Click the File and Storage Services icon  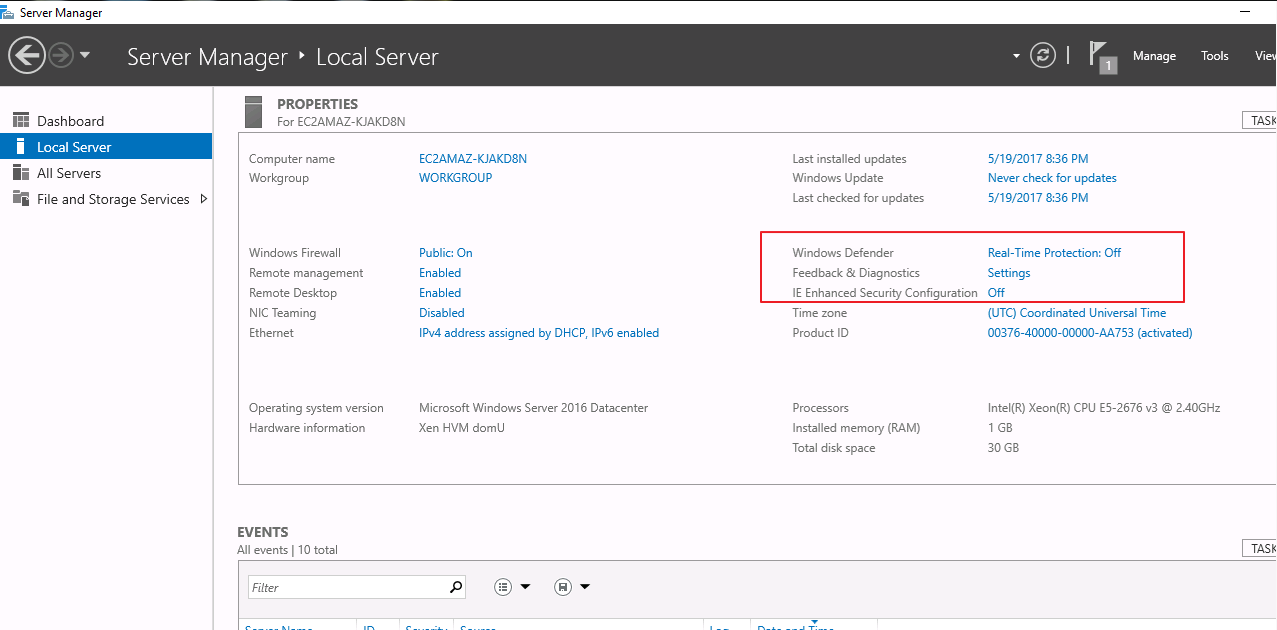coord(21,199)
